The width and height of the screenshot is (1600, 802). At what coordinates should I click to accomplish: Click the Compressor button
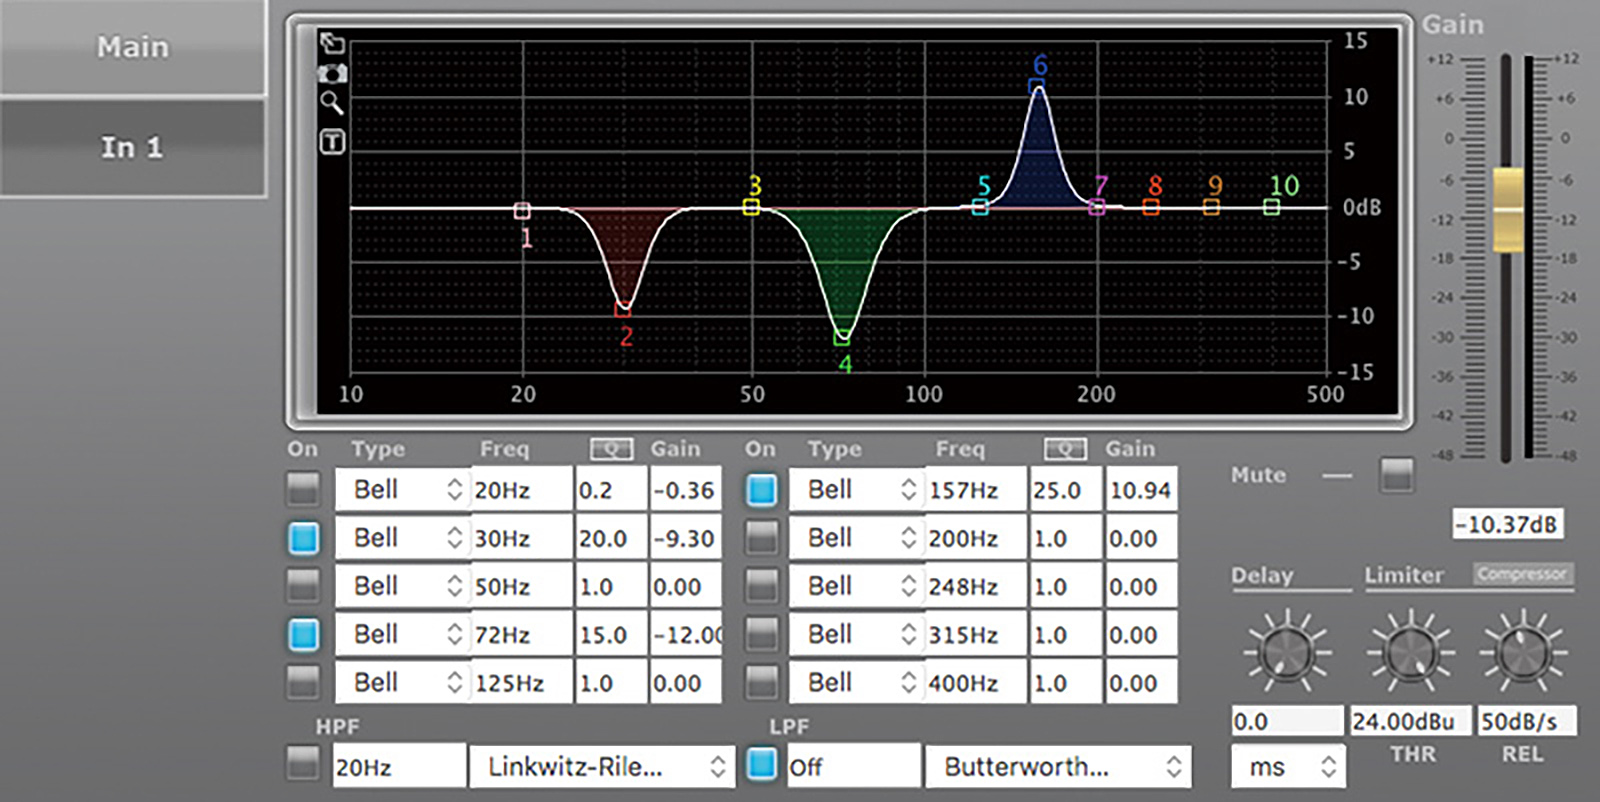coord(1522,574)
